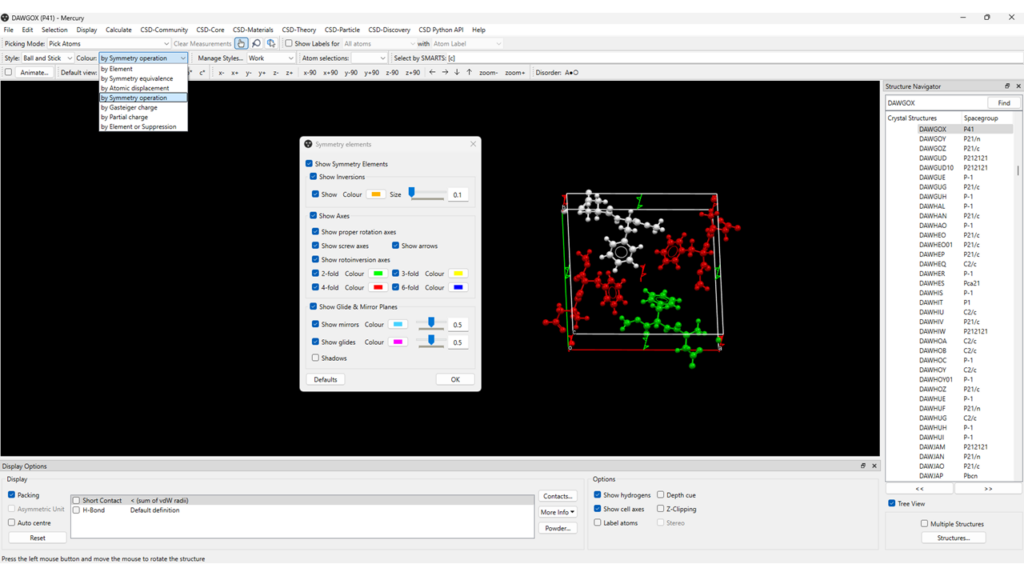Click the magnifier picking mode icon
This screenshot has width=1024, height=576.
point(257,44)
